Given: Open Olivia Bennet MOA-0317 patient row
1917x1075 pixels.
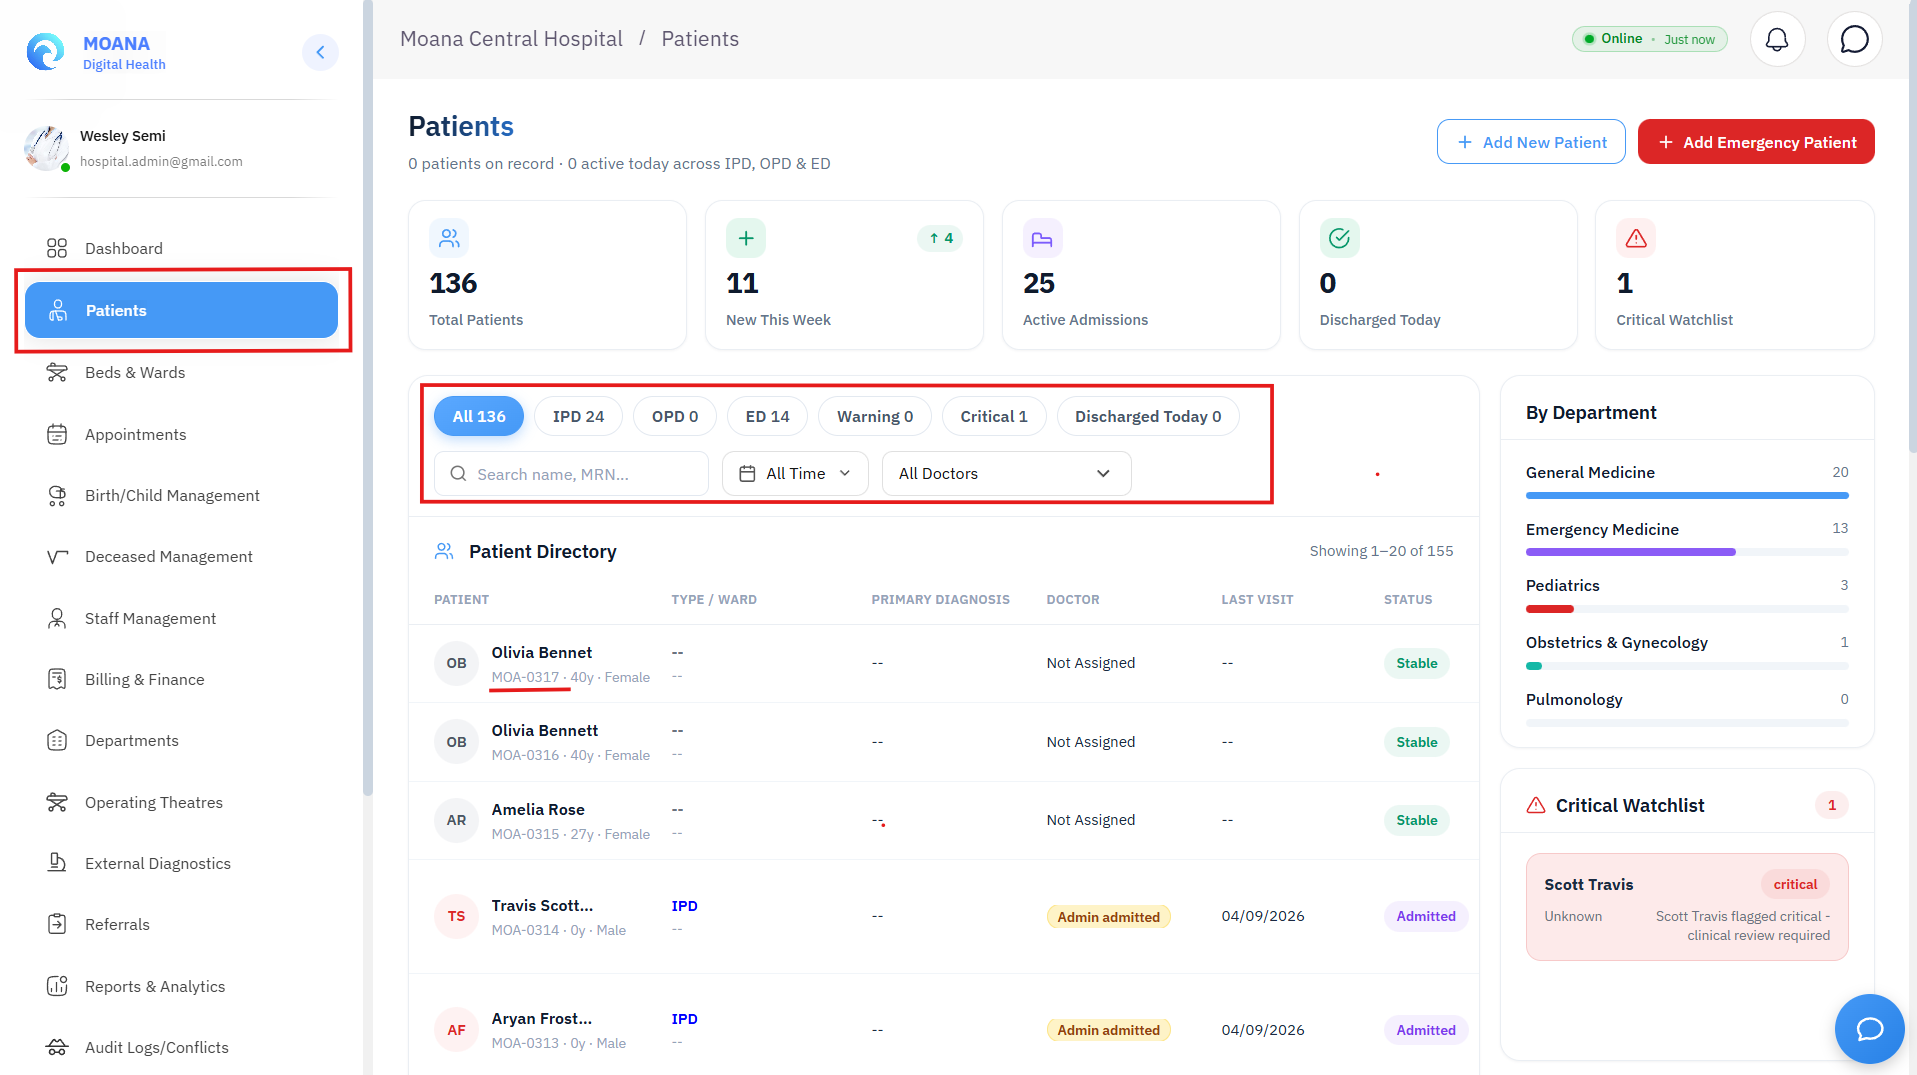Looking at the screenshot, I should tap(943, 664).
